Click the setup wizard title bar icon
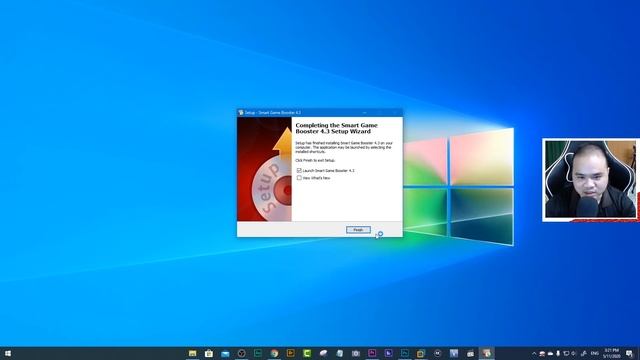640x360 pixels. click(241, 112)
